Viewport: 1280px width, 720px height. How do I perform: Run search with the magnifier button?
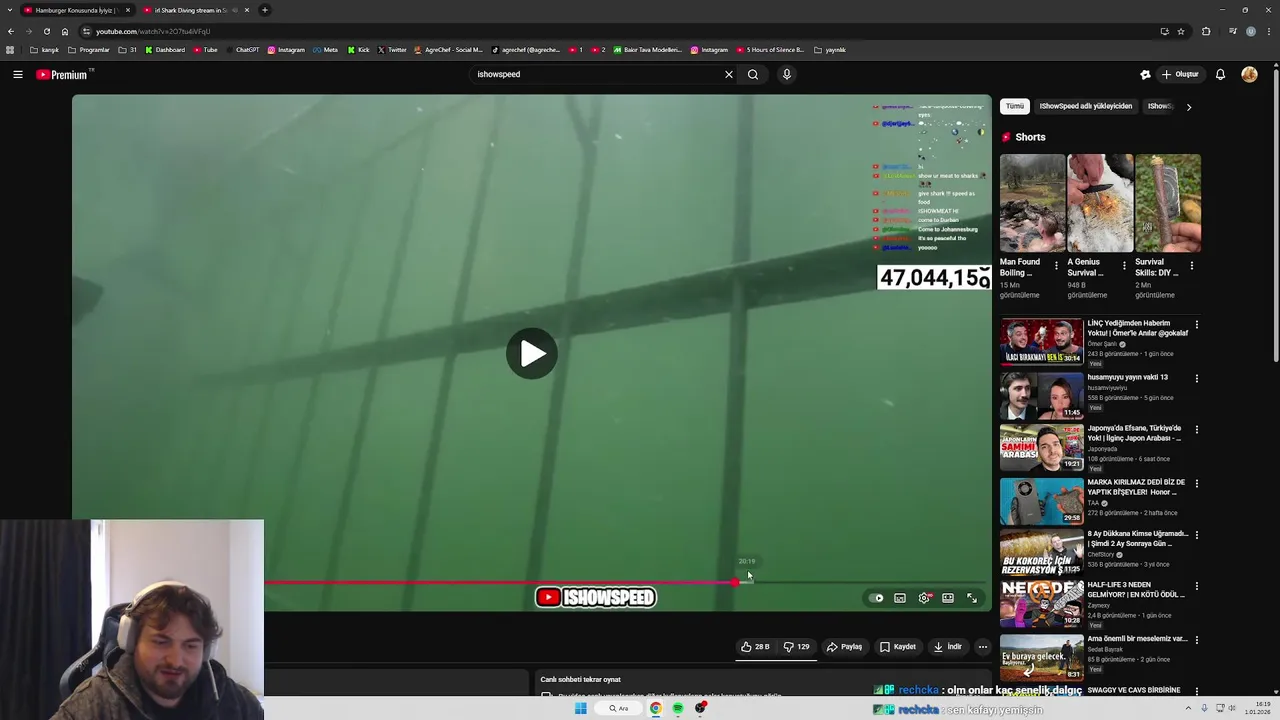click(753, 74)
